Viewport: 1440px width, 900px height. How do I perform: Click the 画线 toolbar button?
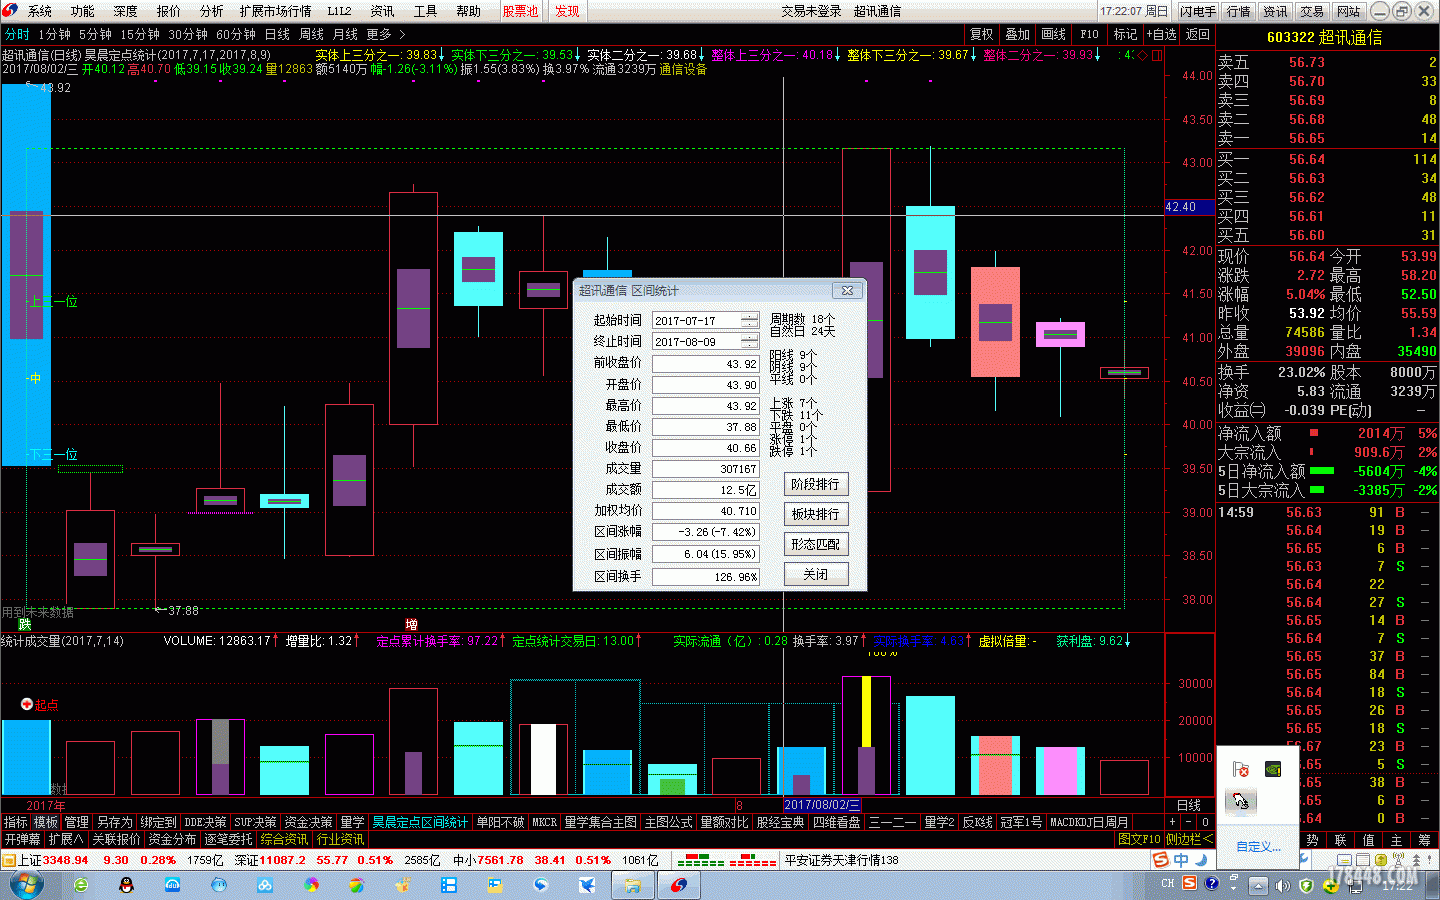[1054, 34]
